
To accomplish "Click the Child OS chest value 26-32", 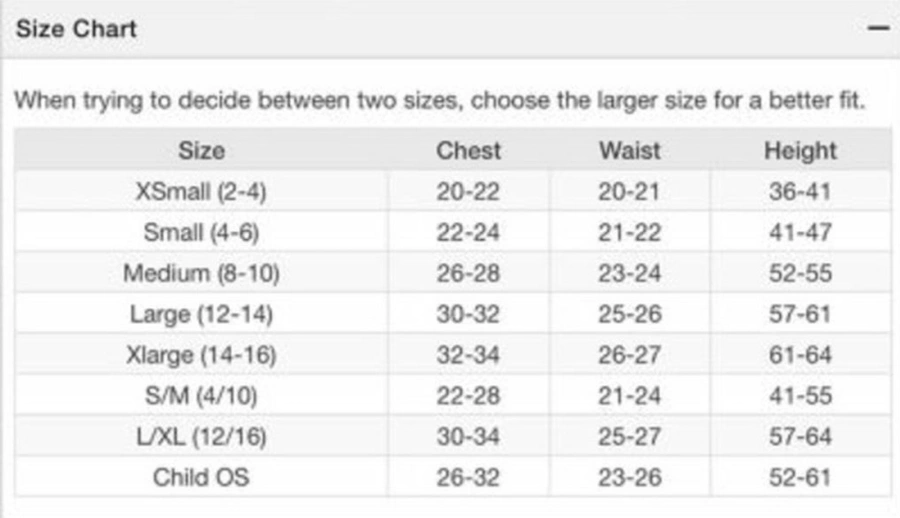I will [x=468, y=477].
